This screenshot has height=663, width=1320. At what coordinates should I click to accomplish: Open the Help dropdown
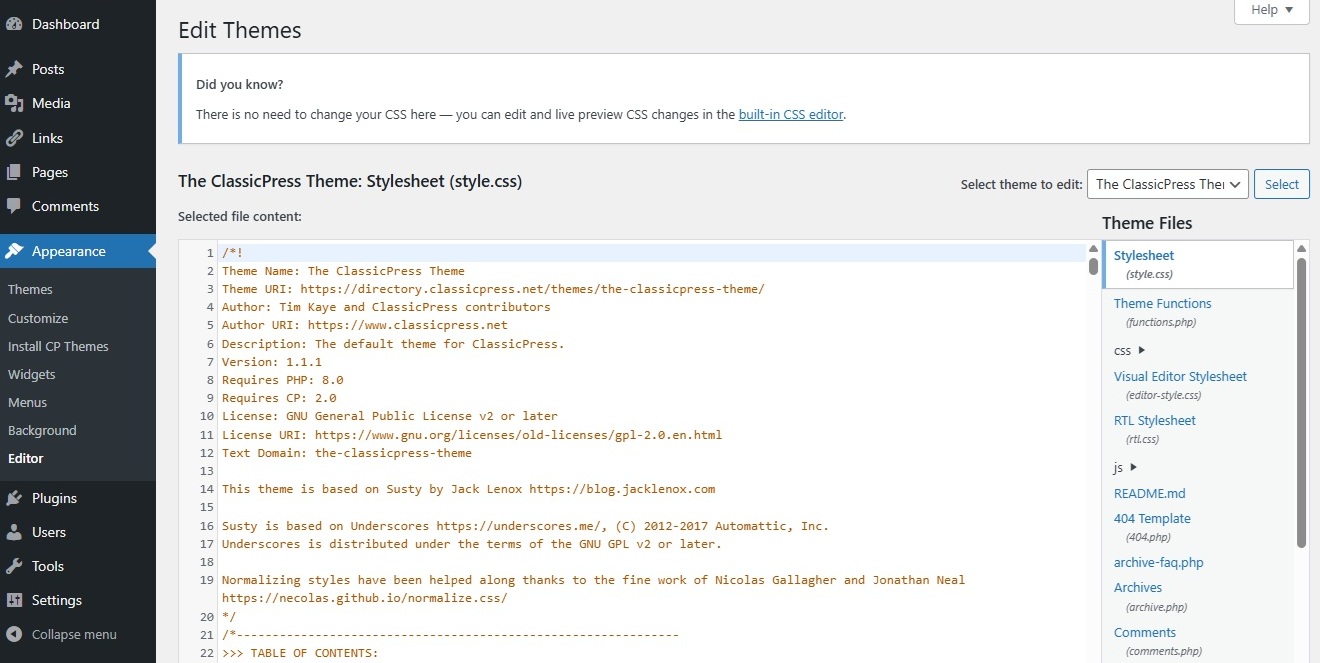1270,9
